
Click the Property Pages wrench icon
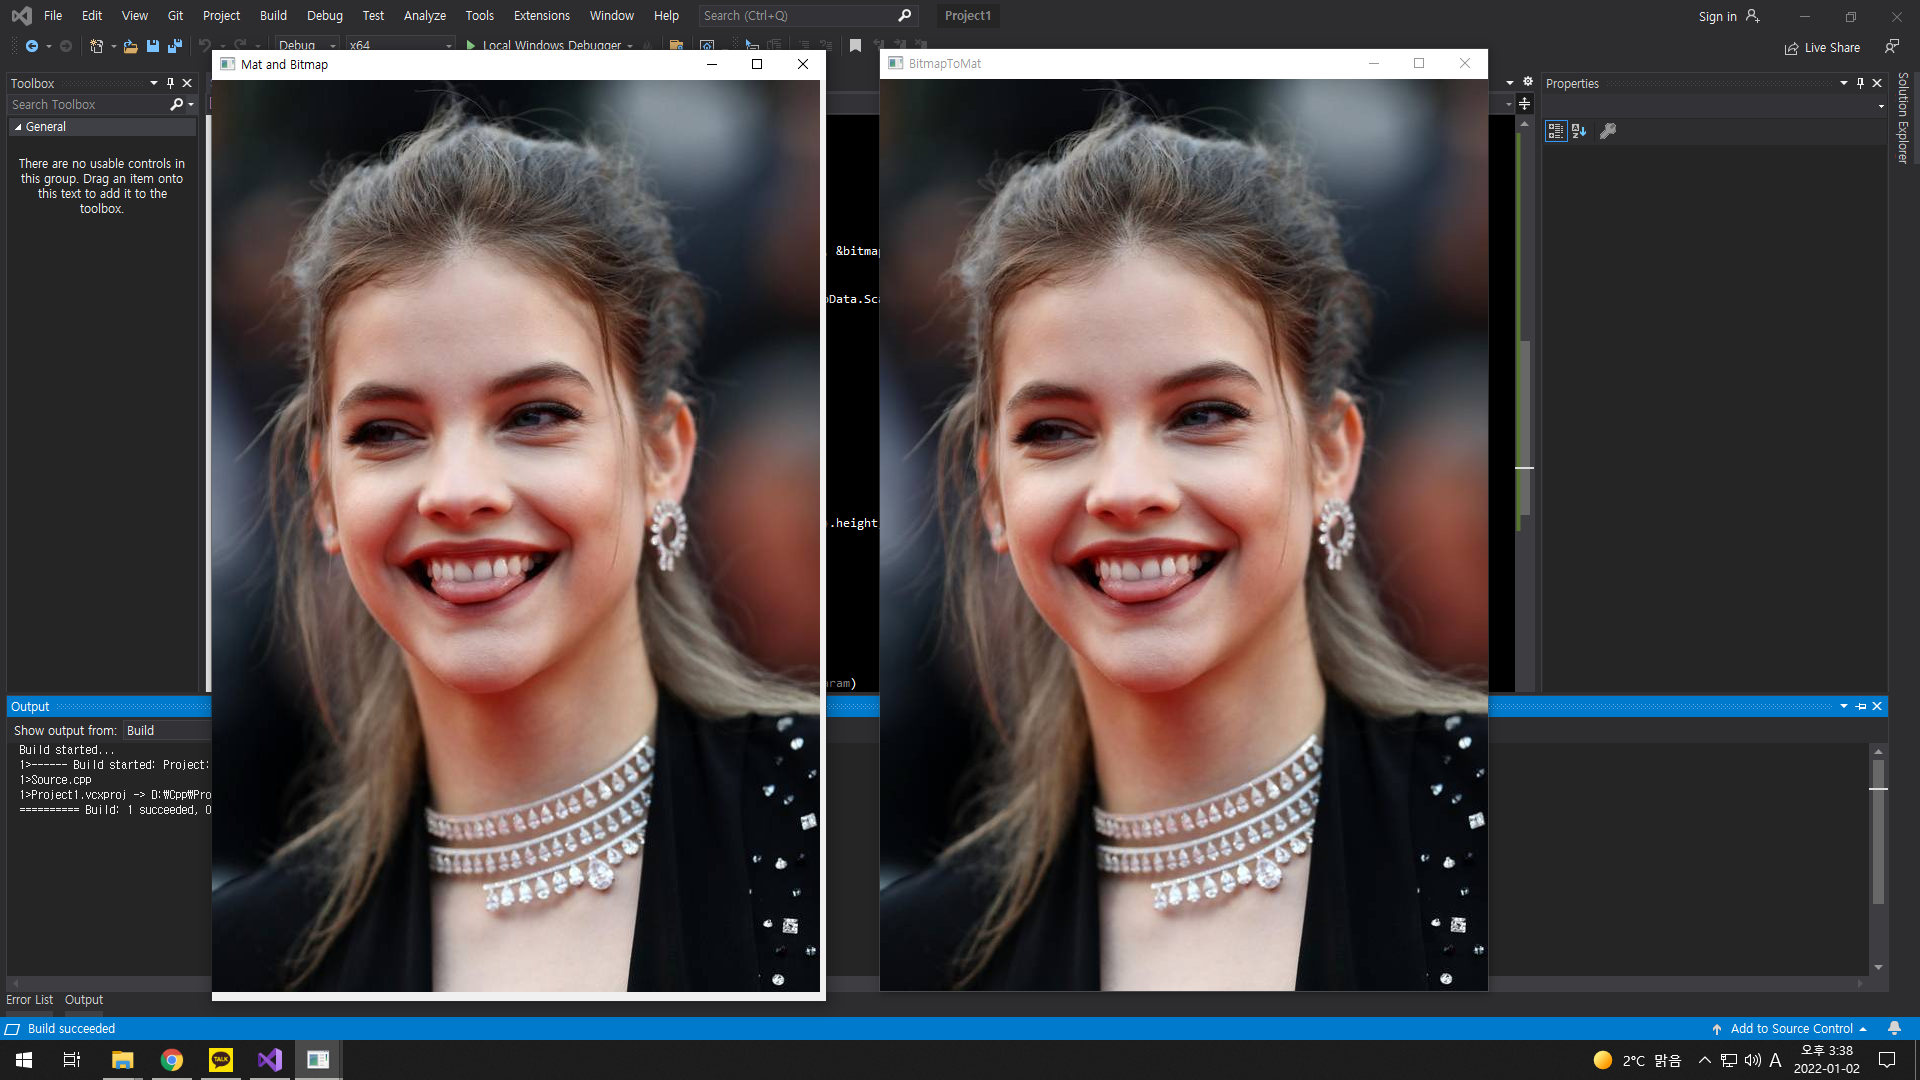tap(1608, 131)
